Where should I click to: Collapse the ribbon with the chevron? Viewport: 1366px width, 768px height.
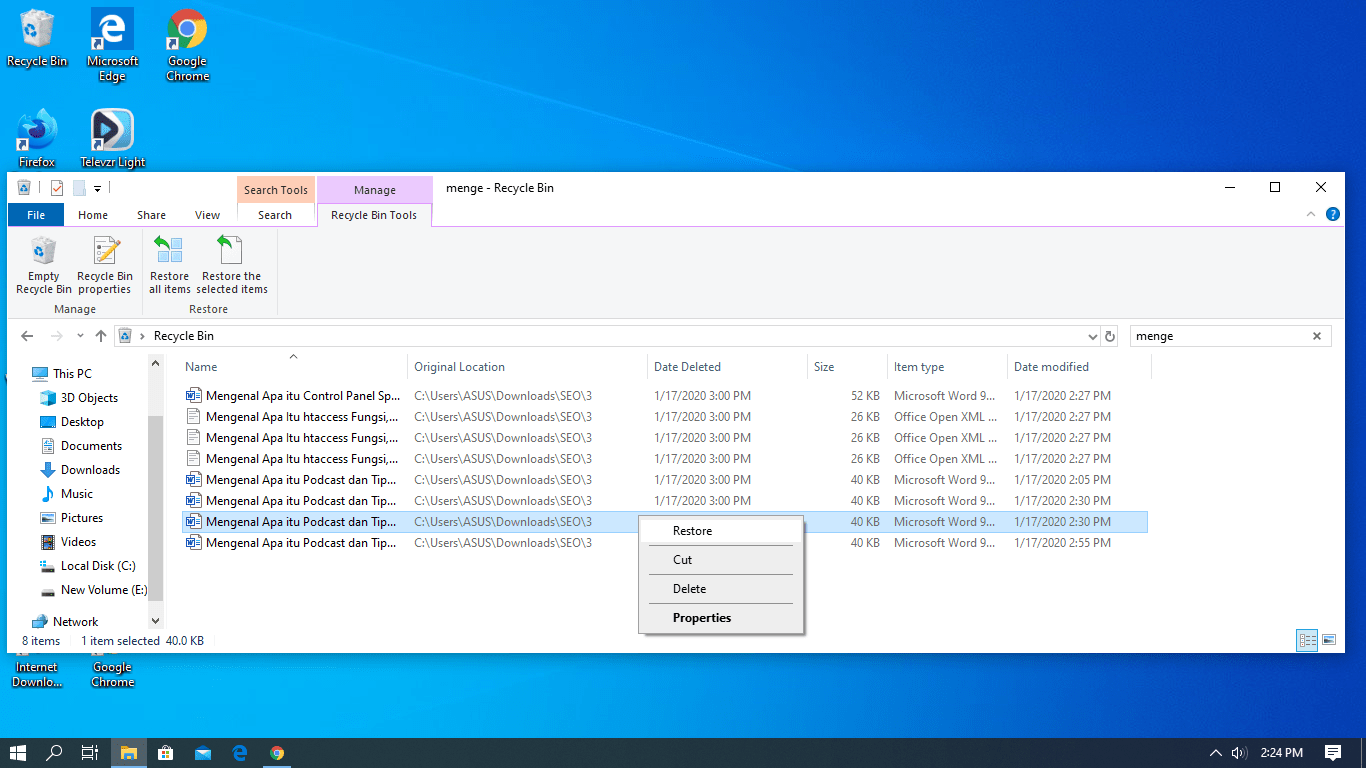point(1312,214)
